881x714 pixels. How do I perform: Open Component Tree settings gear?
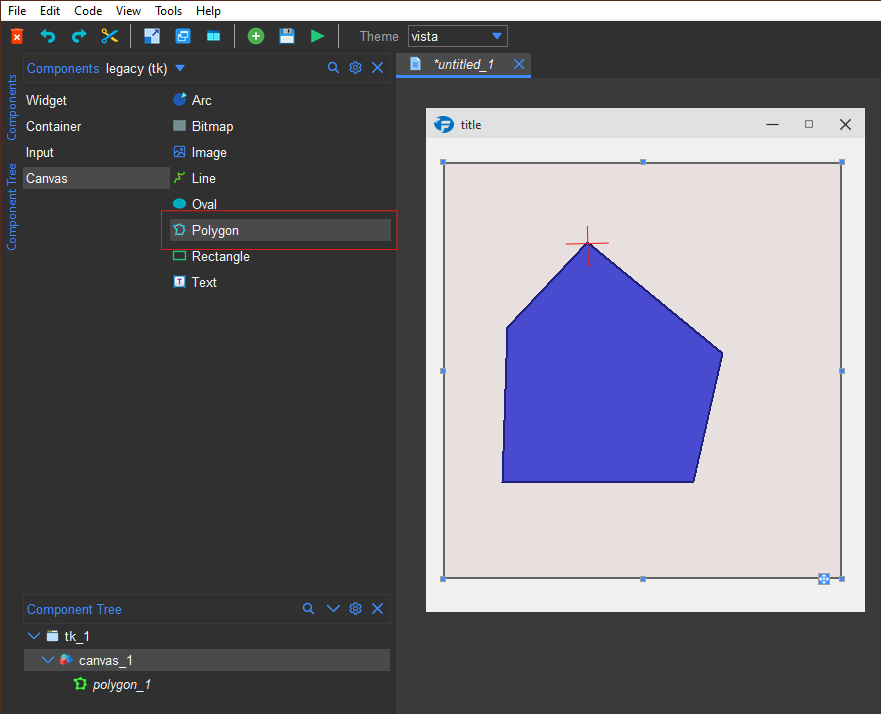355,608
